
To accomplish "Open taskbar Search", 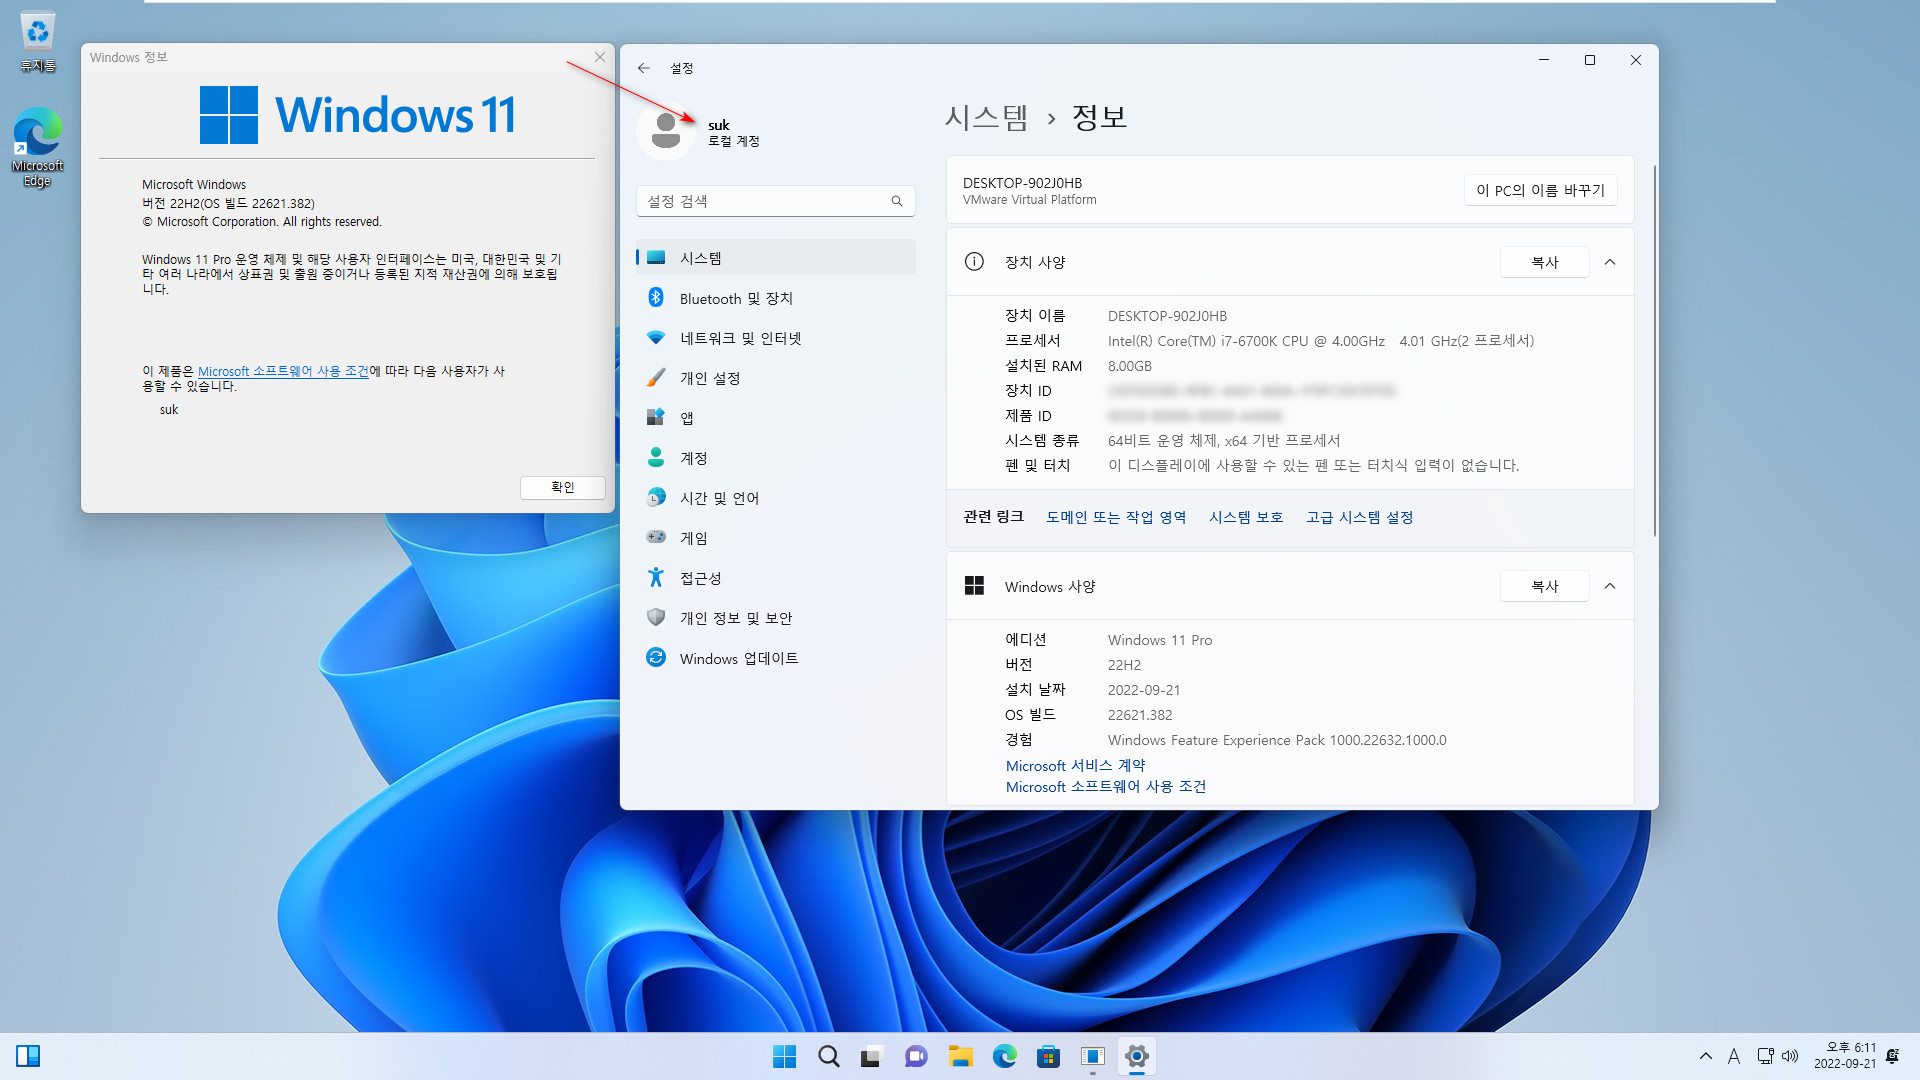I will (829, 1056).
